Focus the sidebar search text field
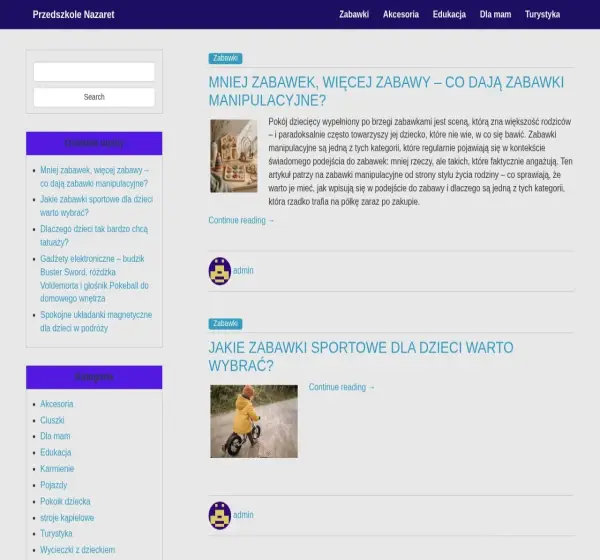This screenshot has height=560, width=600. pyautogui.click(x=94, y=72)
